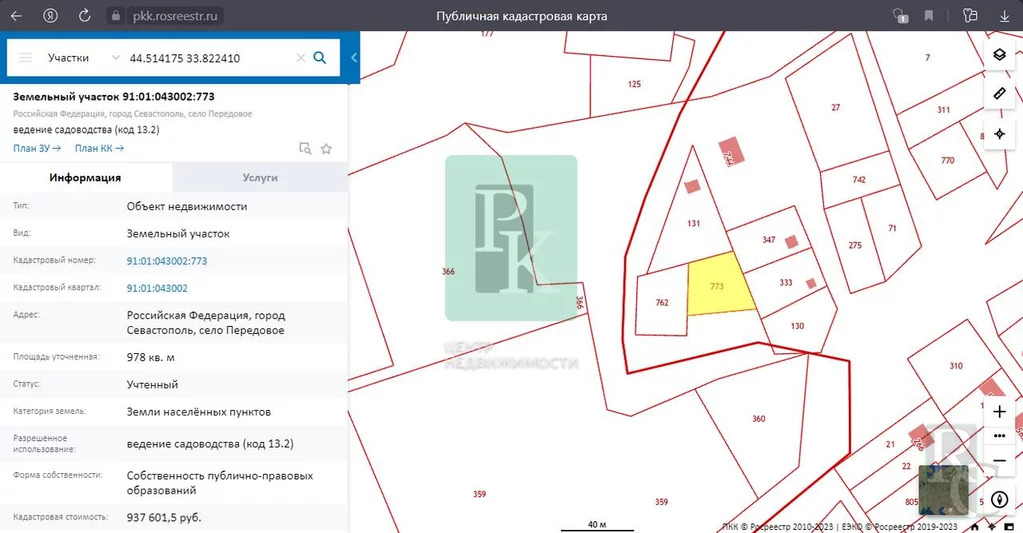Collapse the side panel with blue chevron
This screenshot has width=1023, height=533.
click(x=354, y=57)
